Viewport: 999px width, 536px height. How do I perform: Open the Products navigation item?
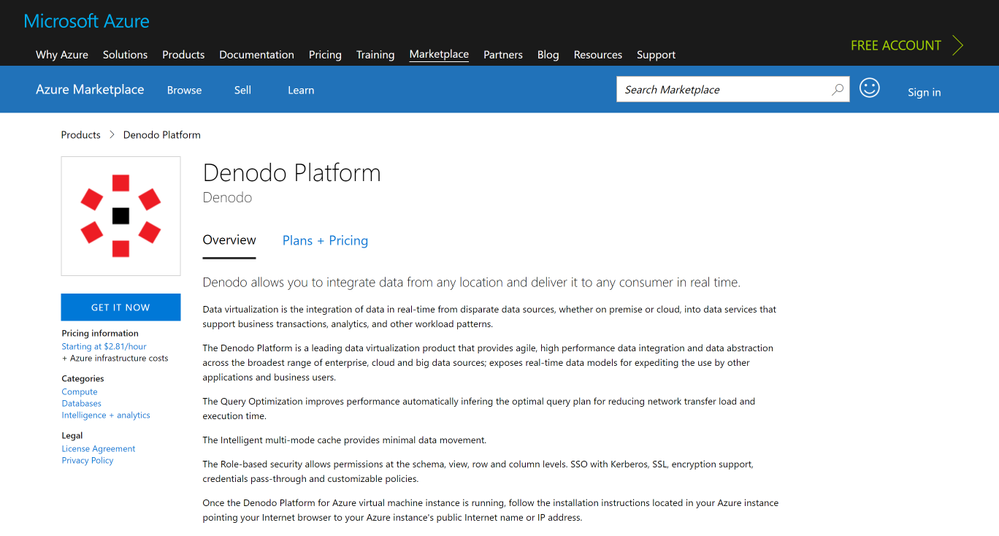(183, 55)
